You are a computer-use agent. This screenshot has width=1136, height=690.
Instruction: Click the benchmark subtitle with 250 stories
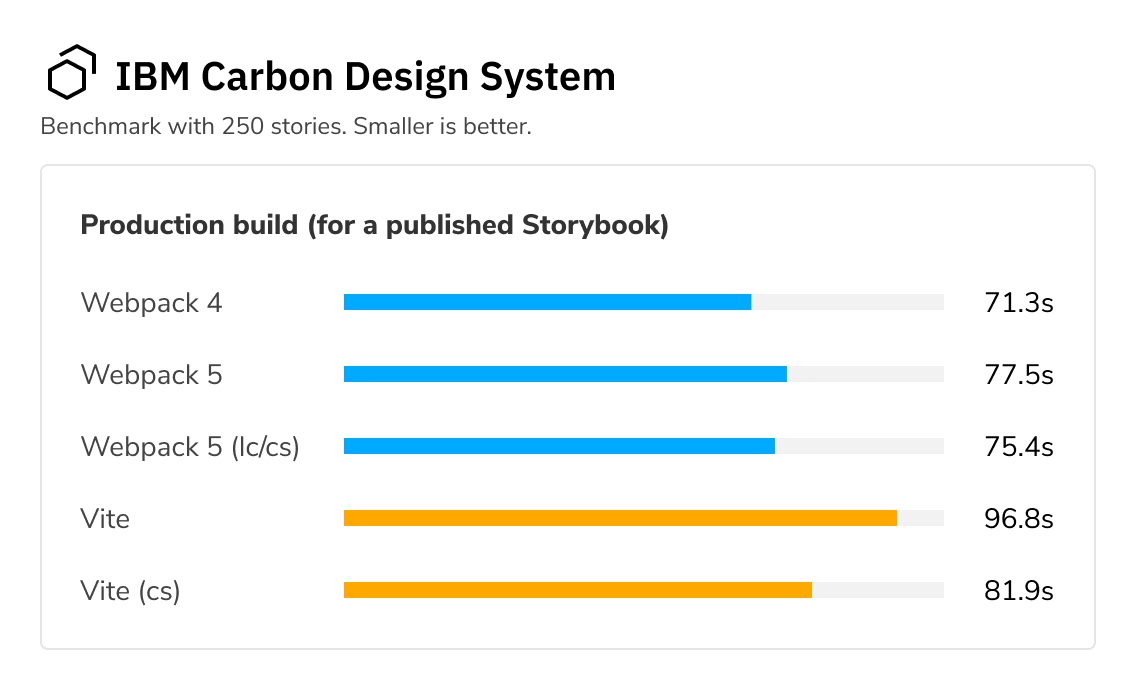[x=286, y=126]
